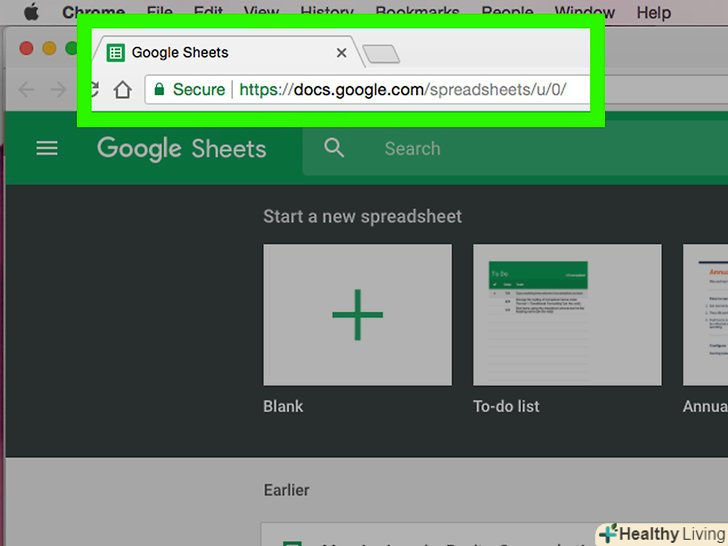Open the Apple menu
Screen dimensions: 728x546
[x=32, y=11]
